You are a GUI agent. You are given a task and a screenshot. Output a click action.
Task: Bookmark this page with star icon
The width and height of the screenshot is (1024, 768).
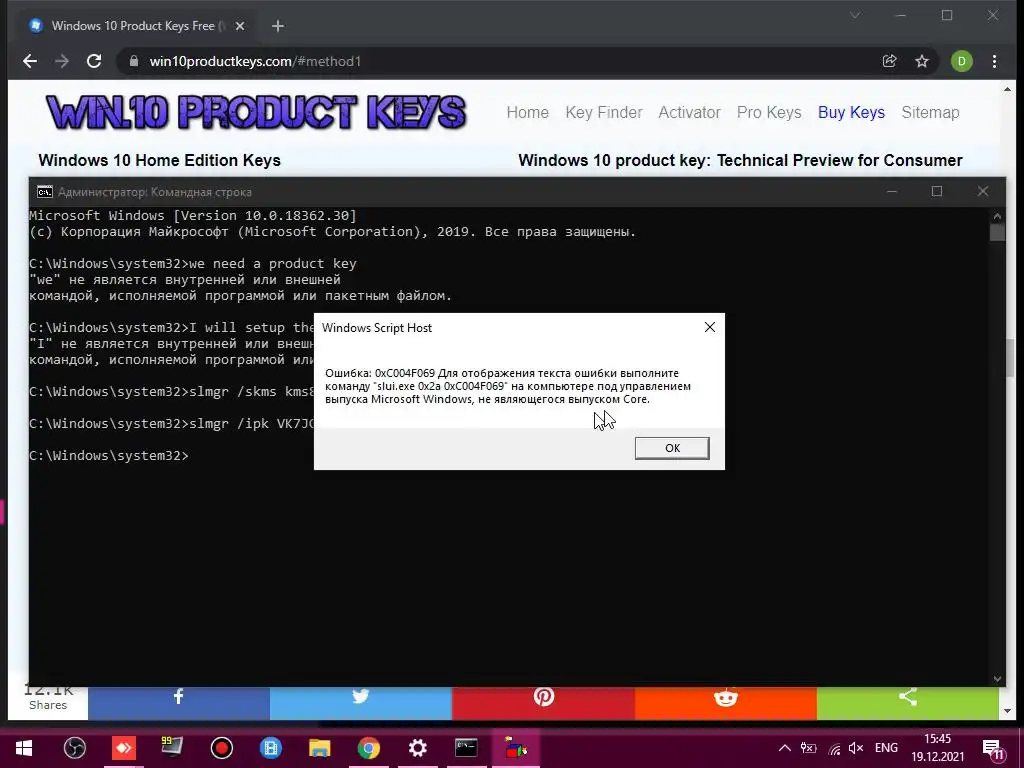point(921,61)
